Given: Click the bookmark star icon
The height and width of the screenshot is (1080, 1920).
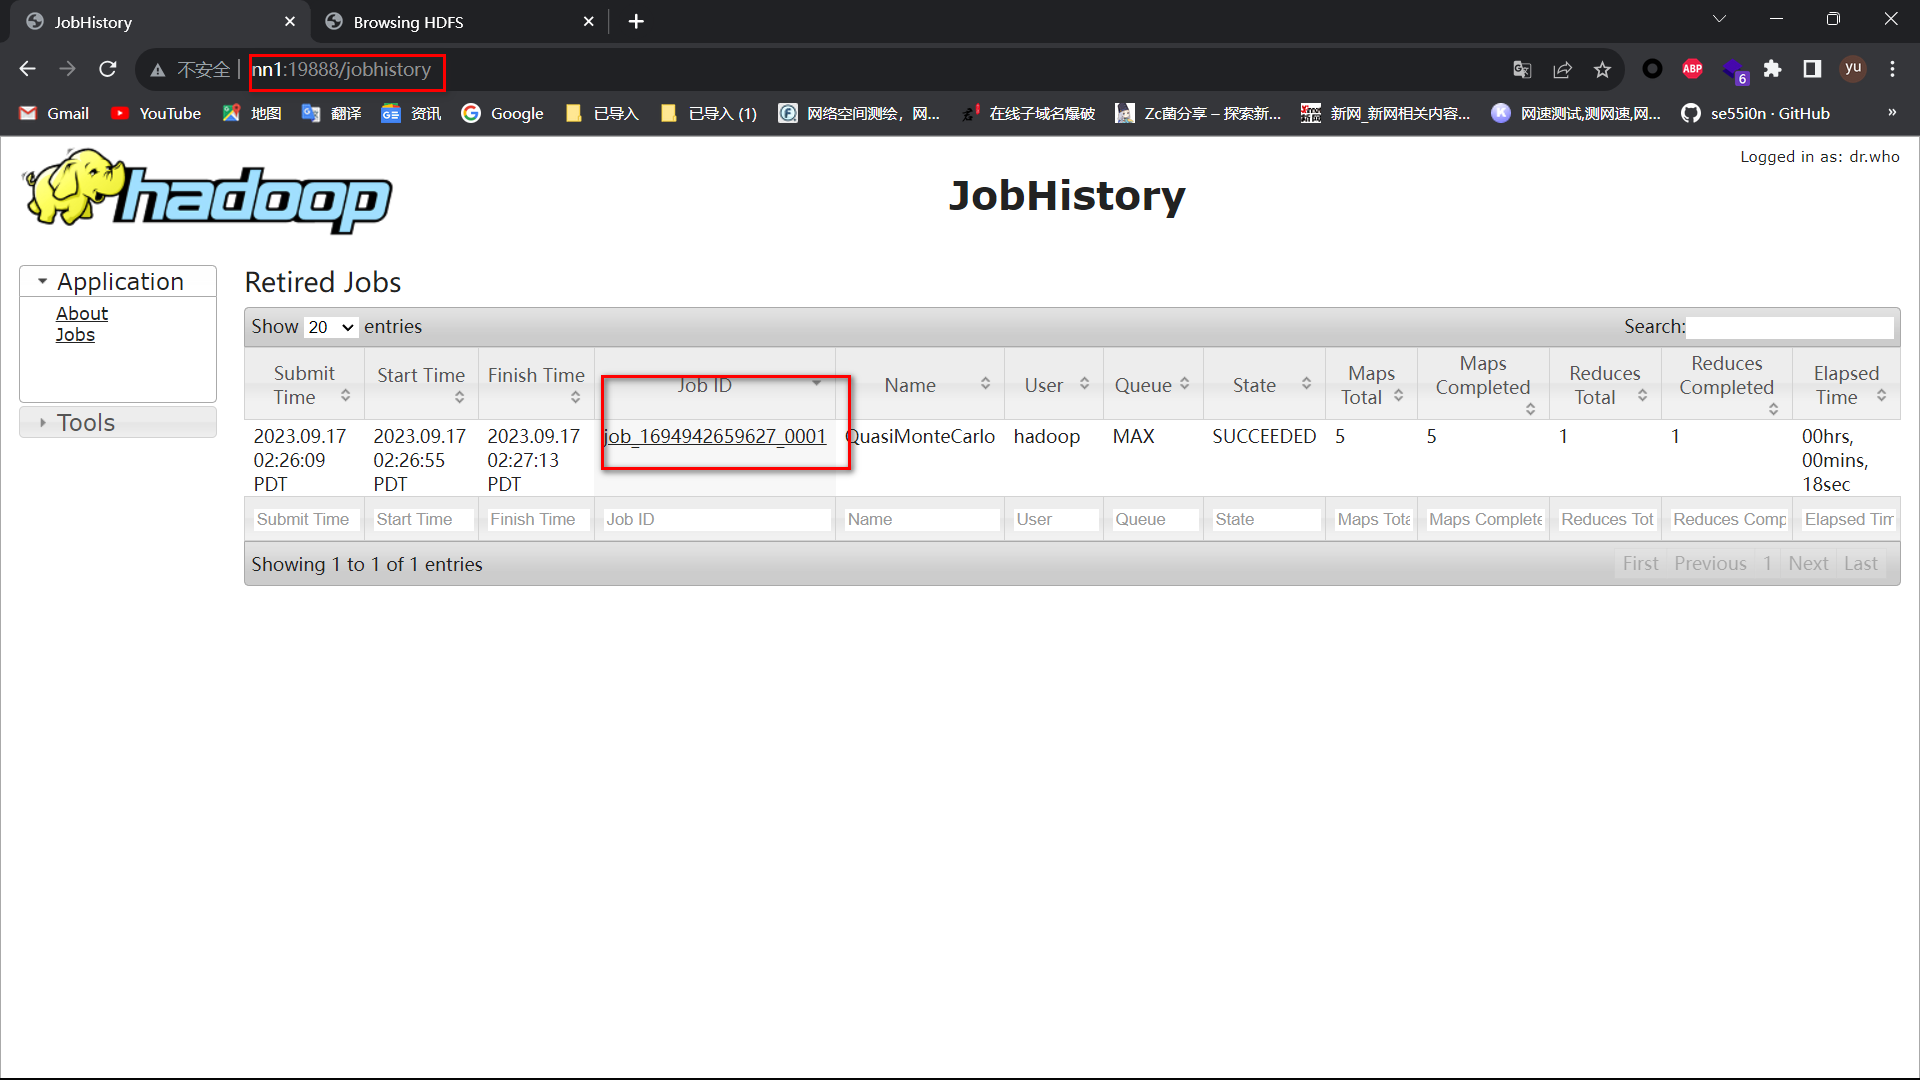Looking at the screenshot, I should point(1602,69).
